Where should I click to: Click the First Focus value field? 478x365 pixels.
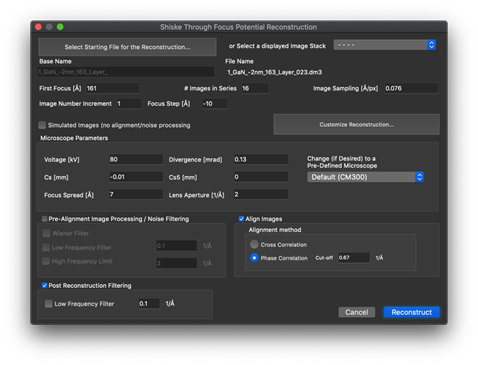112,88
